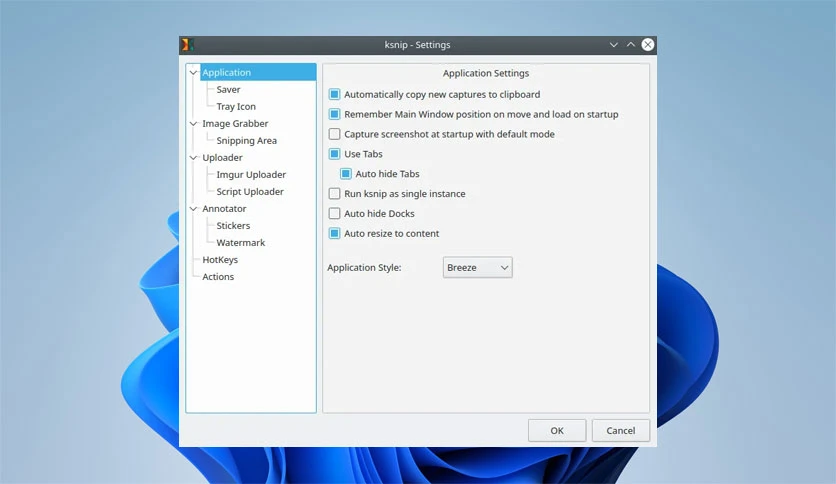Open the Stickers settings page
This screenshot has width=836, height=484.
pos(233,226)
